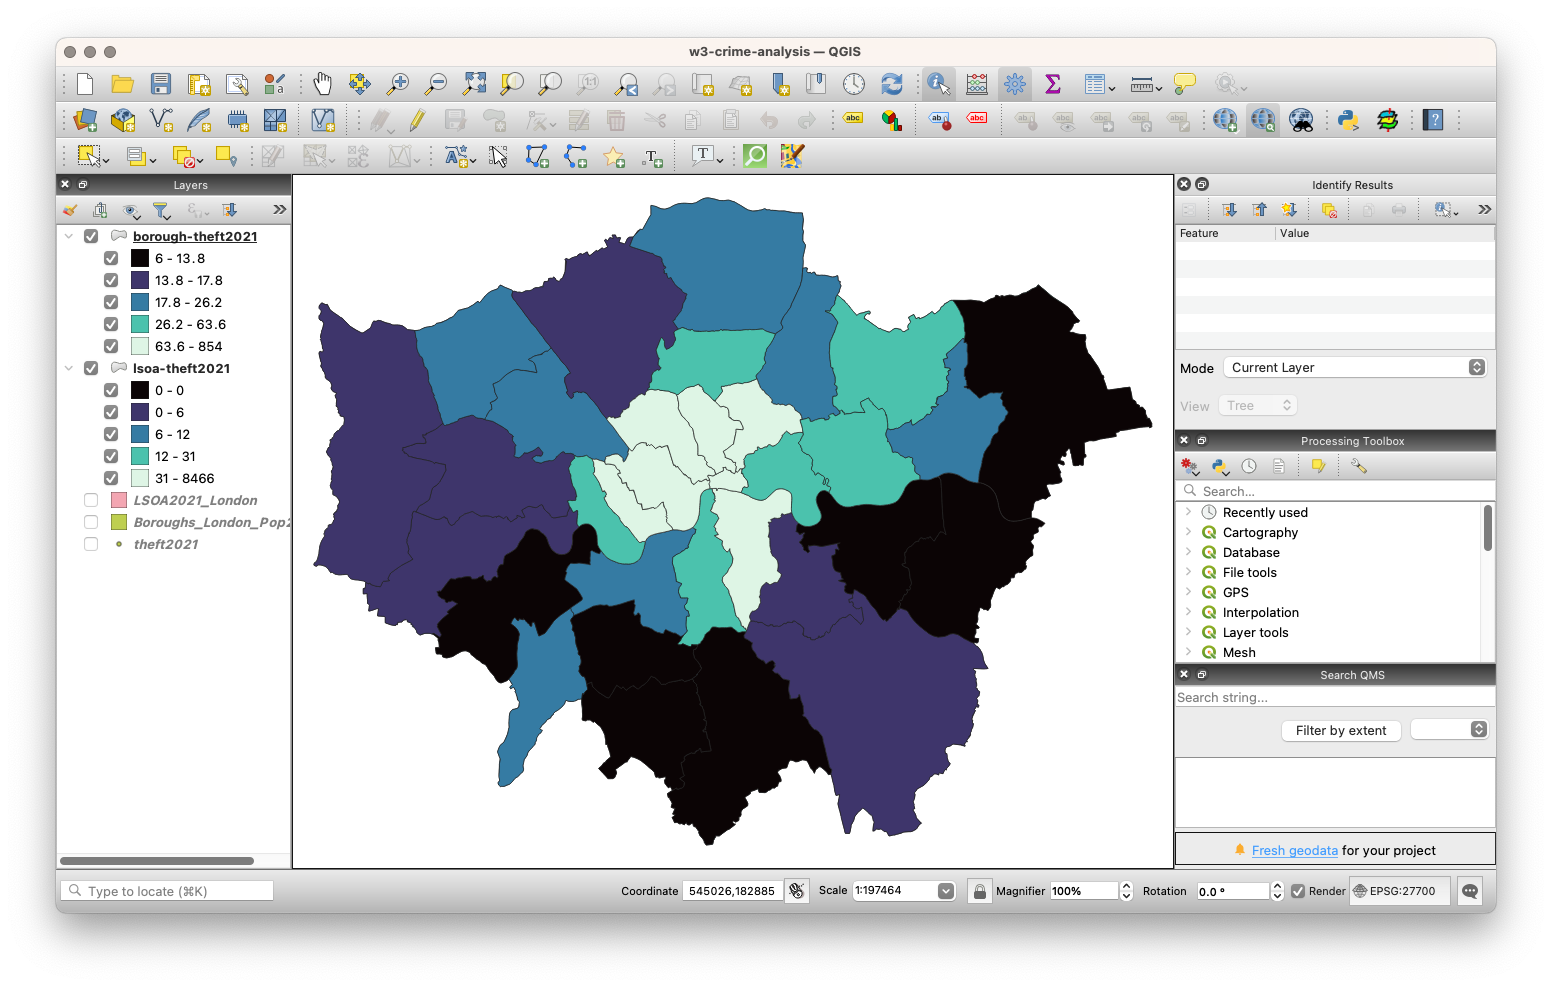Collapse the lsoa-theft2021 layer legend
The image size is (1552, 987).
tap(69, 368)
